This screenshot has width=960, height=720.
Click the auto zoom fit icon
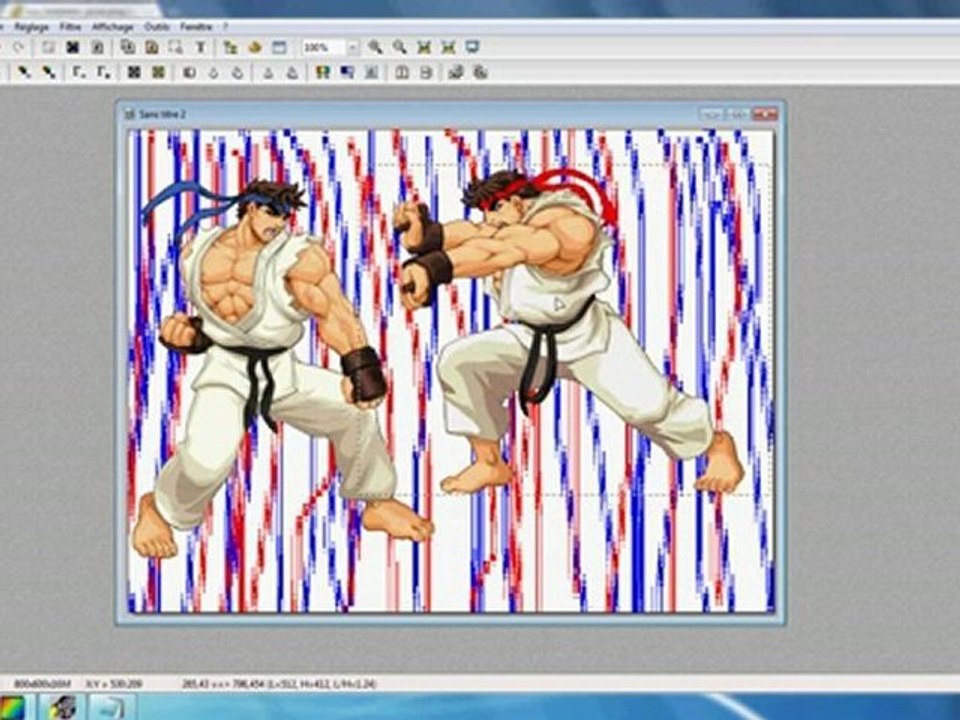(x=448, y=47)
